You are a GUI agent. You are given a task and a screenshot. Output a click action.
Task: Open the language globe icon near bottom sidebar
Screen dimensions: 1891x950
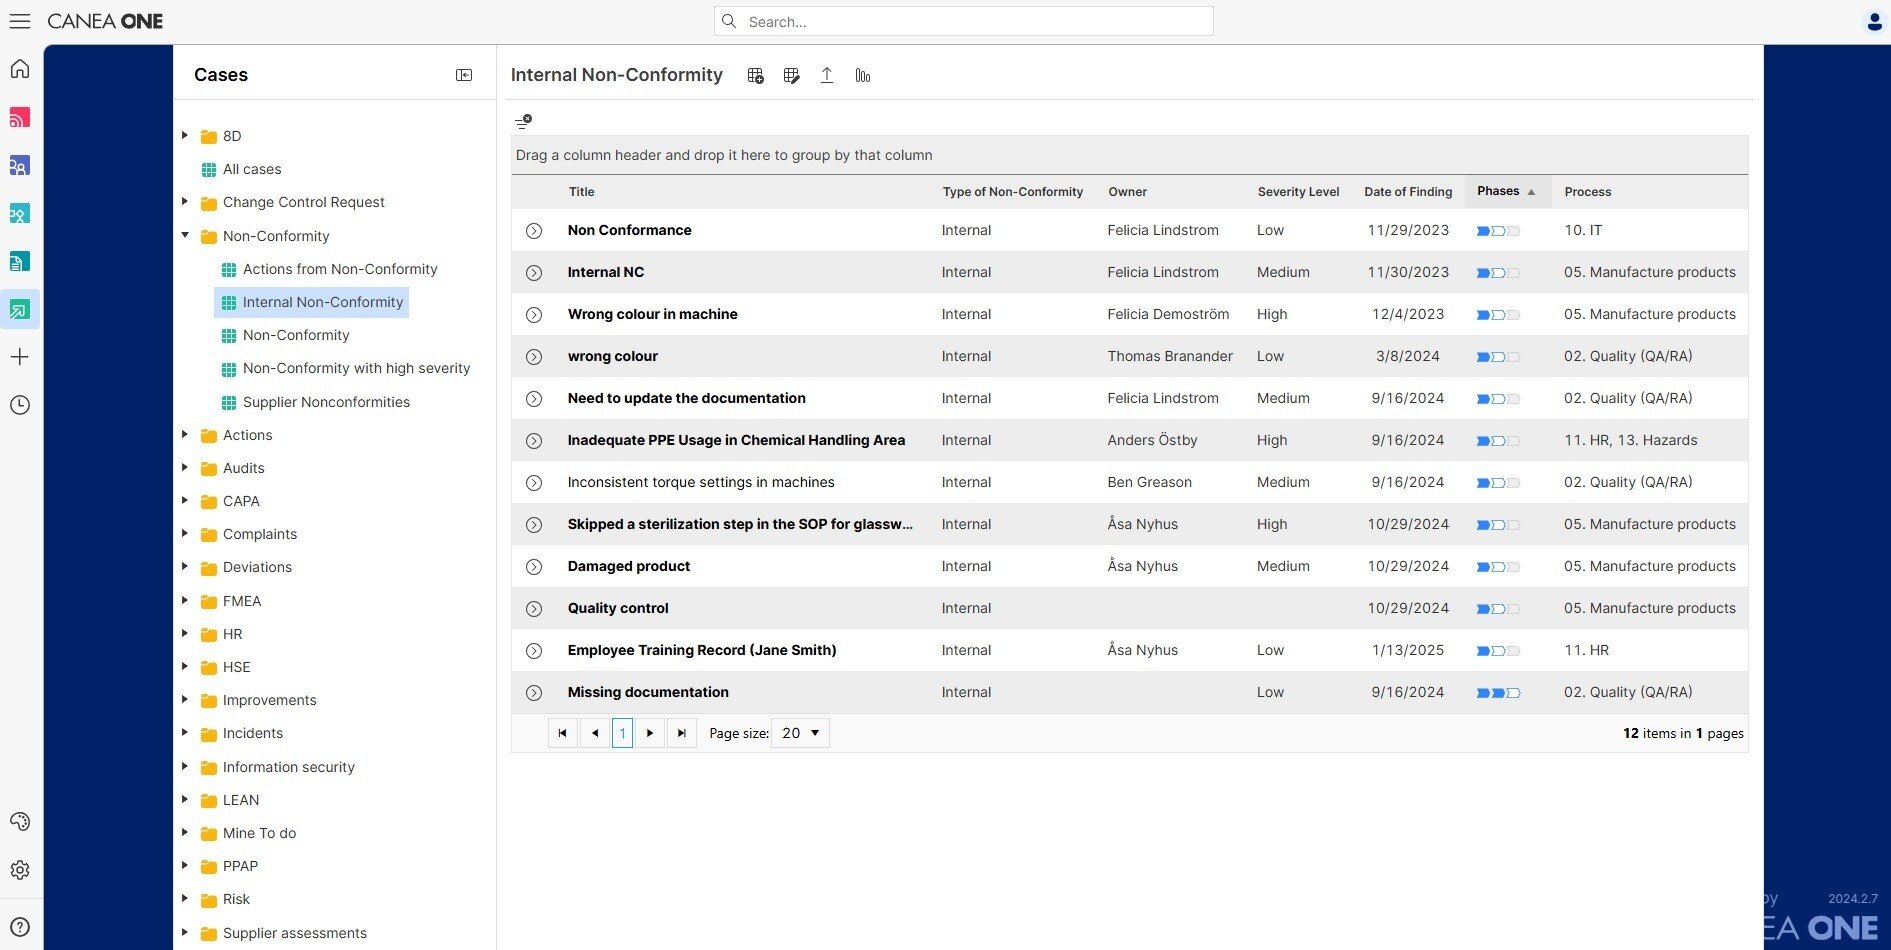tap(20, 821)
